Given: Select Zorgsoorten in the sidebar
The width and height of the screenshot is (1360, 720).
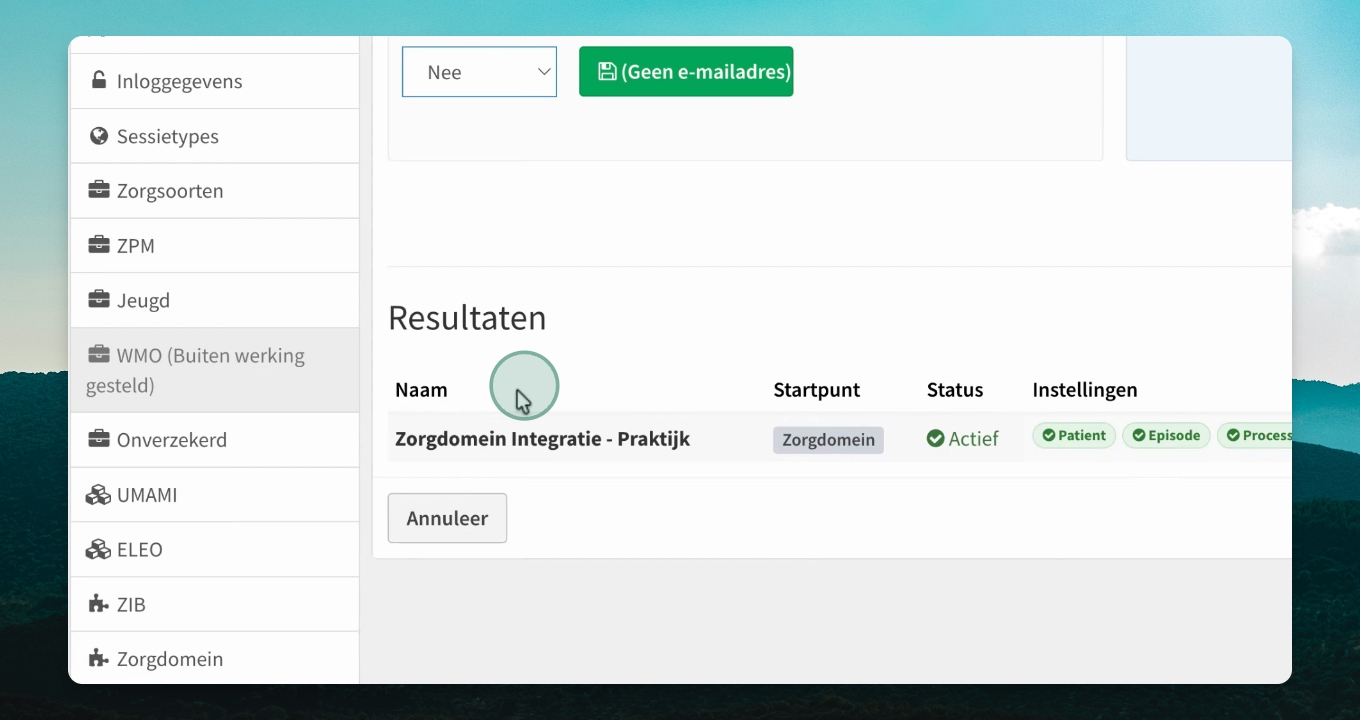Looking at the screenshot, I should pos(214,191).
